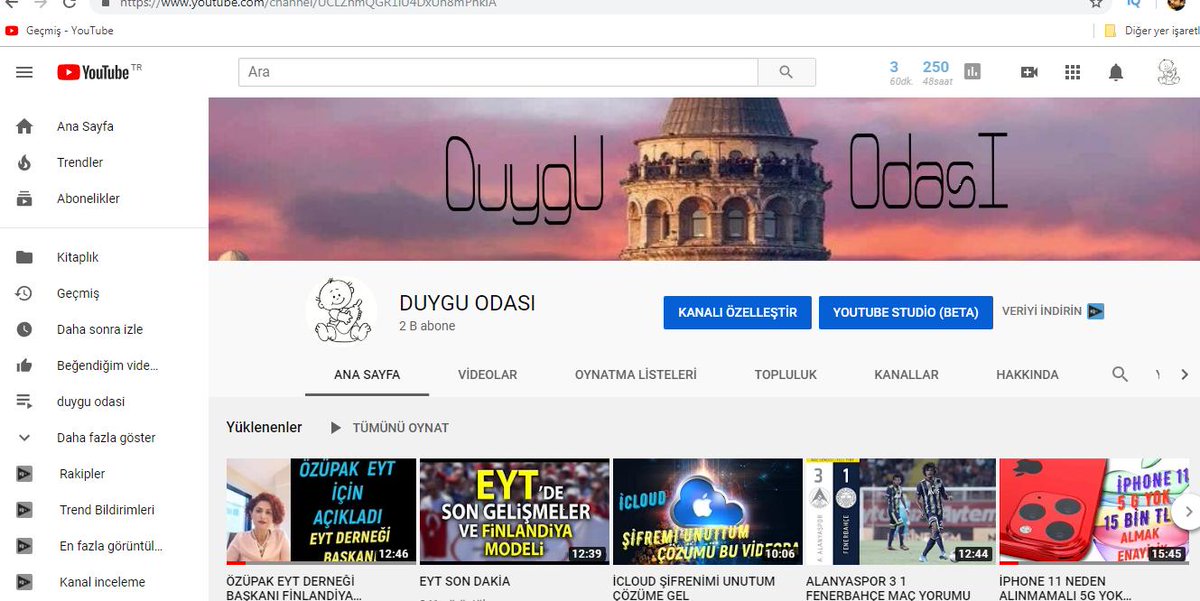Open Diğer yer işaretleri bookmarks folder
This screenshot has height=601, width=1200.
1151,31
